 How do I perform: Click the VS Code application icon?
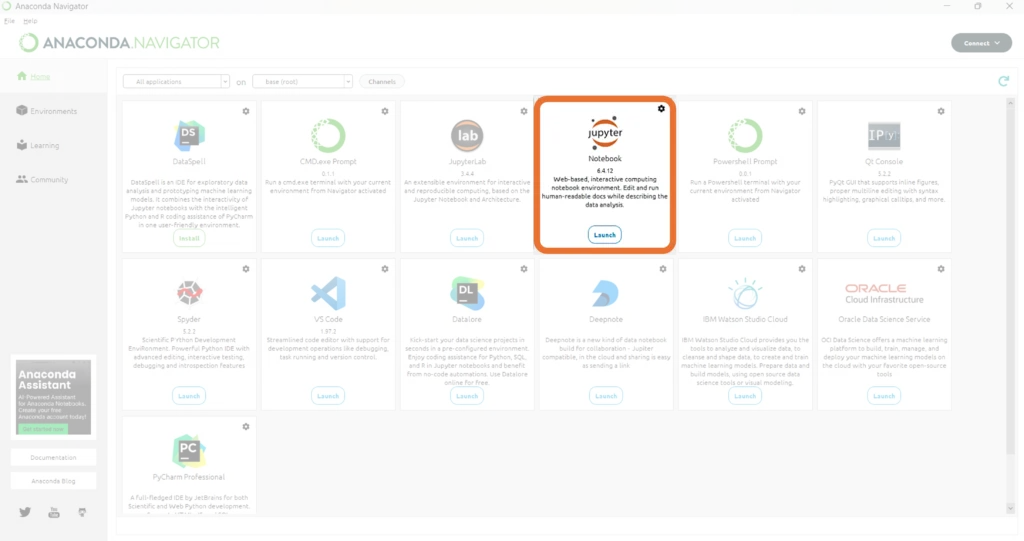pyautogui.click(x=328, y=293)
